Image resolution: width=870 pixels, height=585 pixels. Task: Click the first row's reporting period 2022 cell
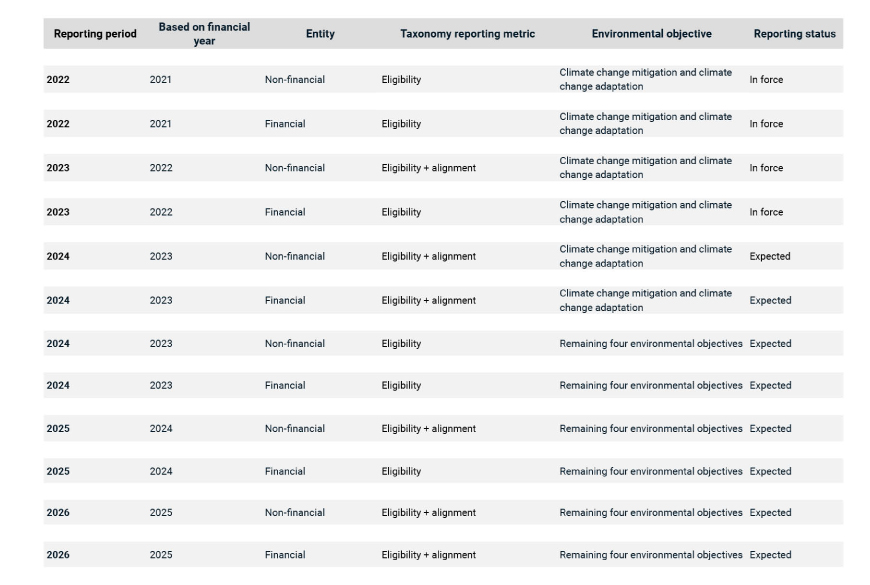click(x=58, y=80)
